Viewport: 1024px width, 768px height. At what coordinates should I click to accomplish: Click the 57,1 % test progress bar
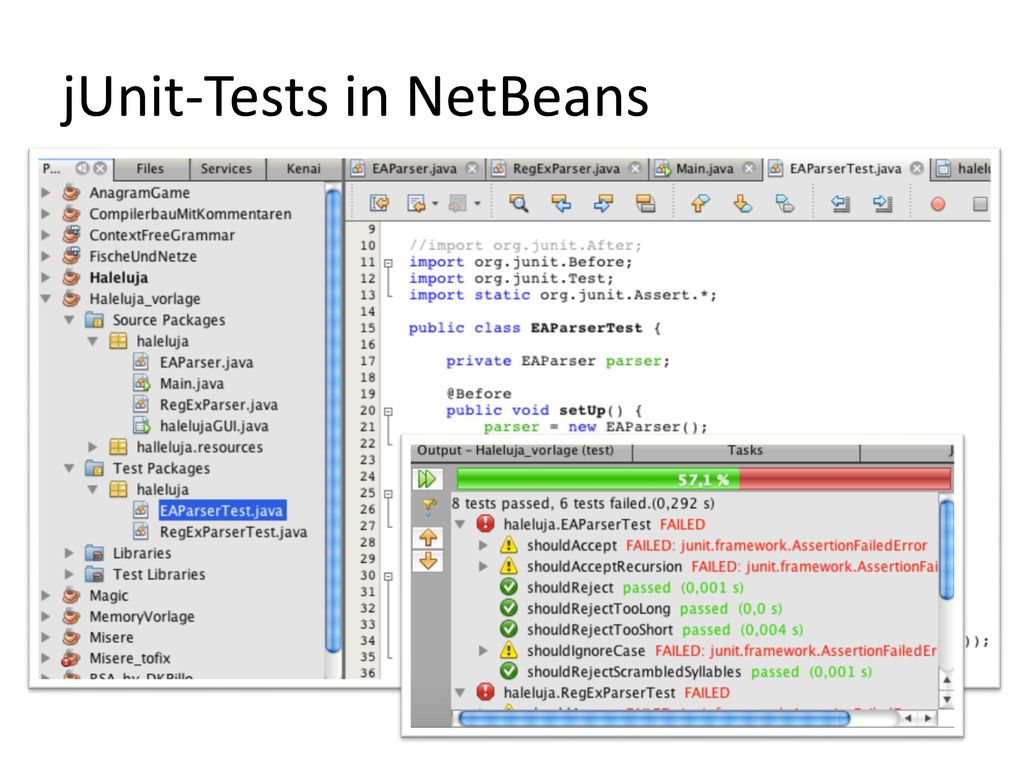pyautogui.click(x=703, y=479)
